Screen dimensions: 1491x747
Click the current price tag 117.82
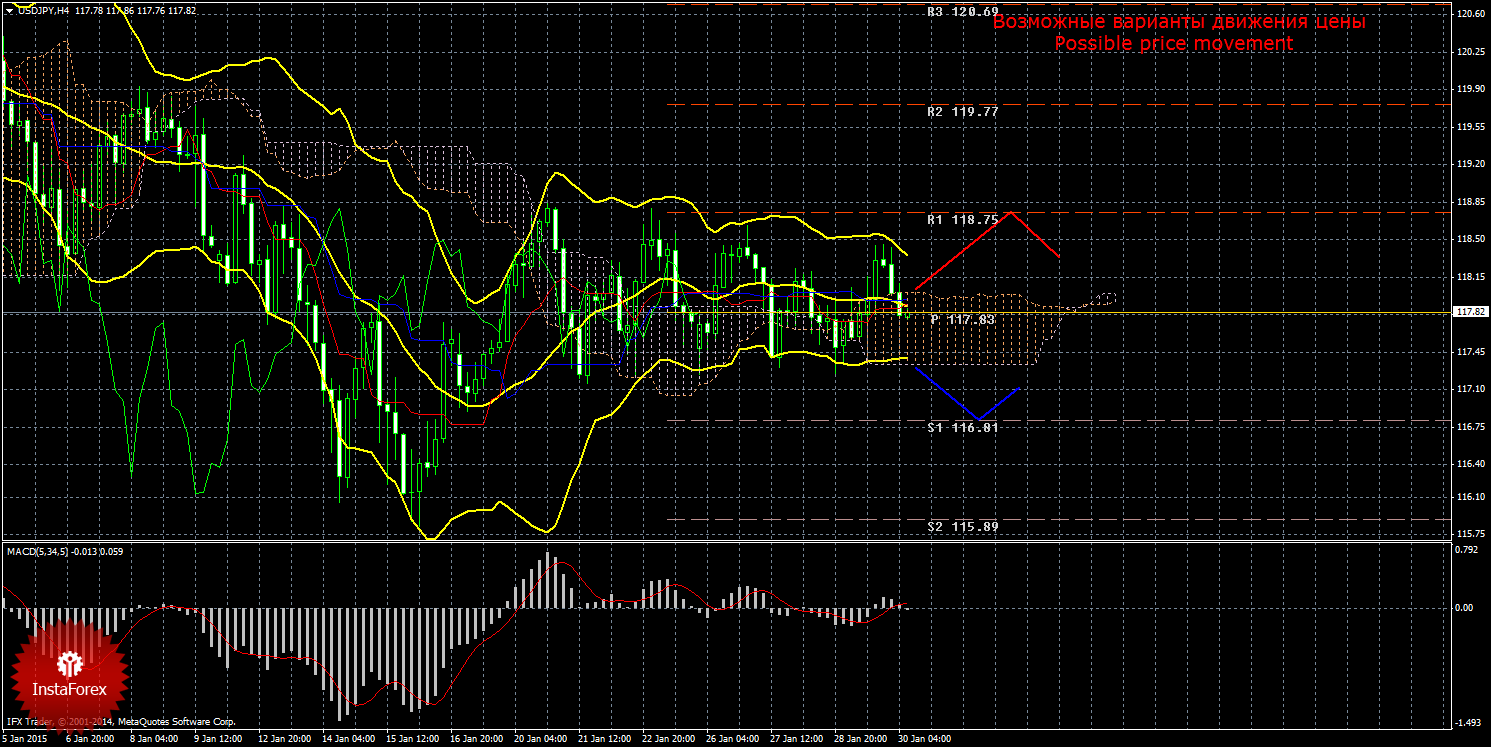click(x=1469, y=312)
